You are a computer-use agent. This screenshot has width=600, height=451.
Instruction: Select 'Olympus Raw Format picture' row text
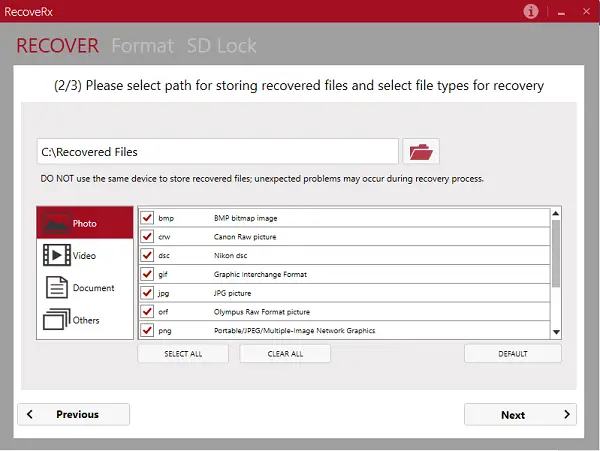point(262,312)
